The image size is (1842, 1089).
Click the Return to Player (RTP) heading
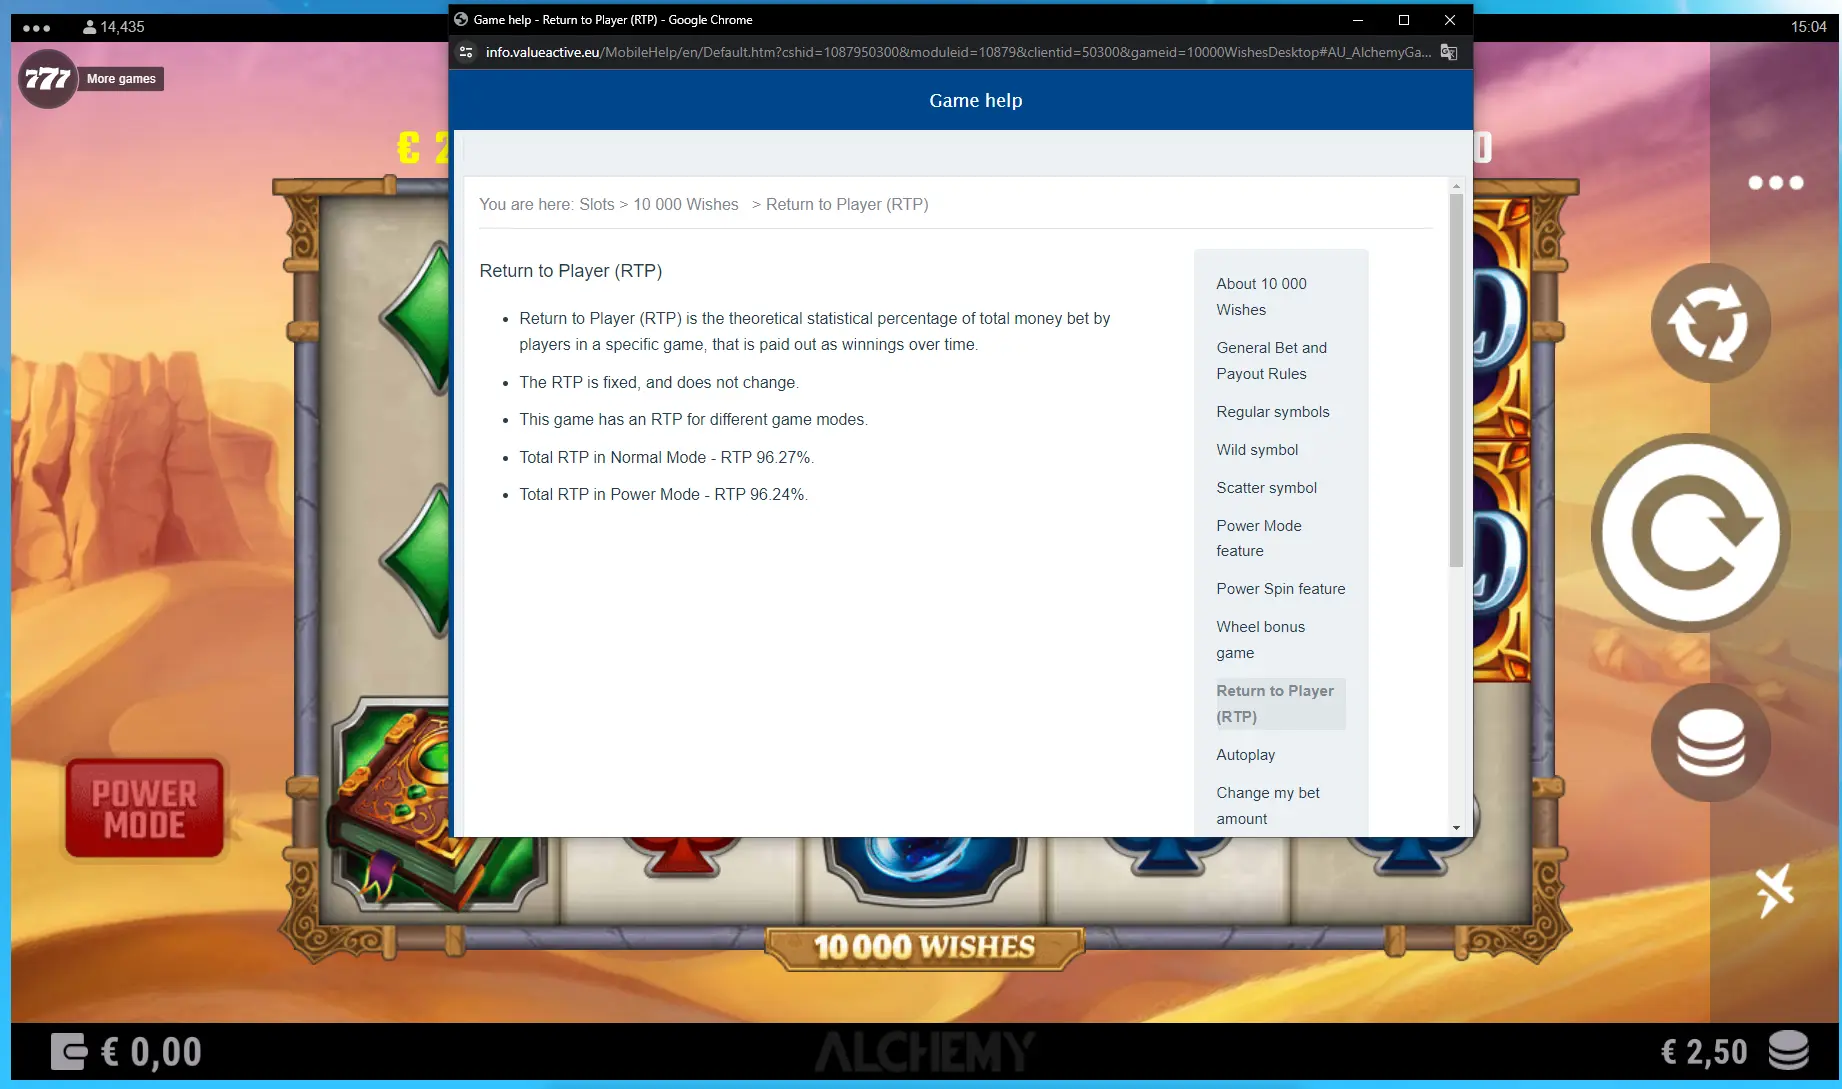pos(570,271)
